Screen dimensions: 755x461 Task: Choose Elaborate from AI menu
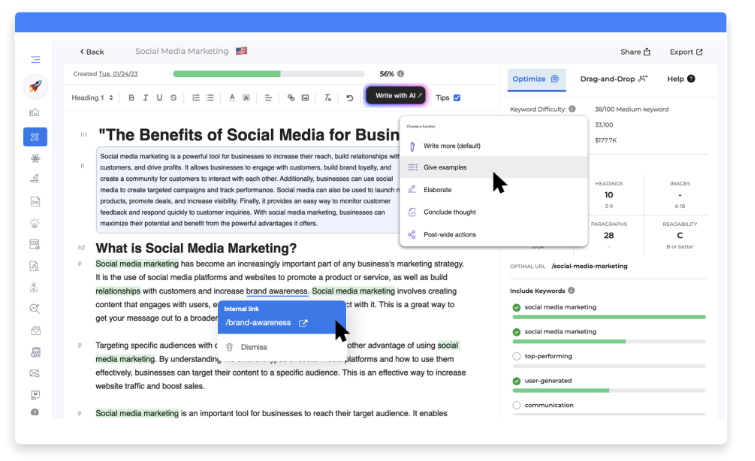(x=494, y=190)
